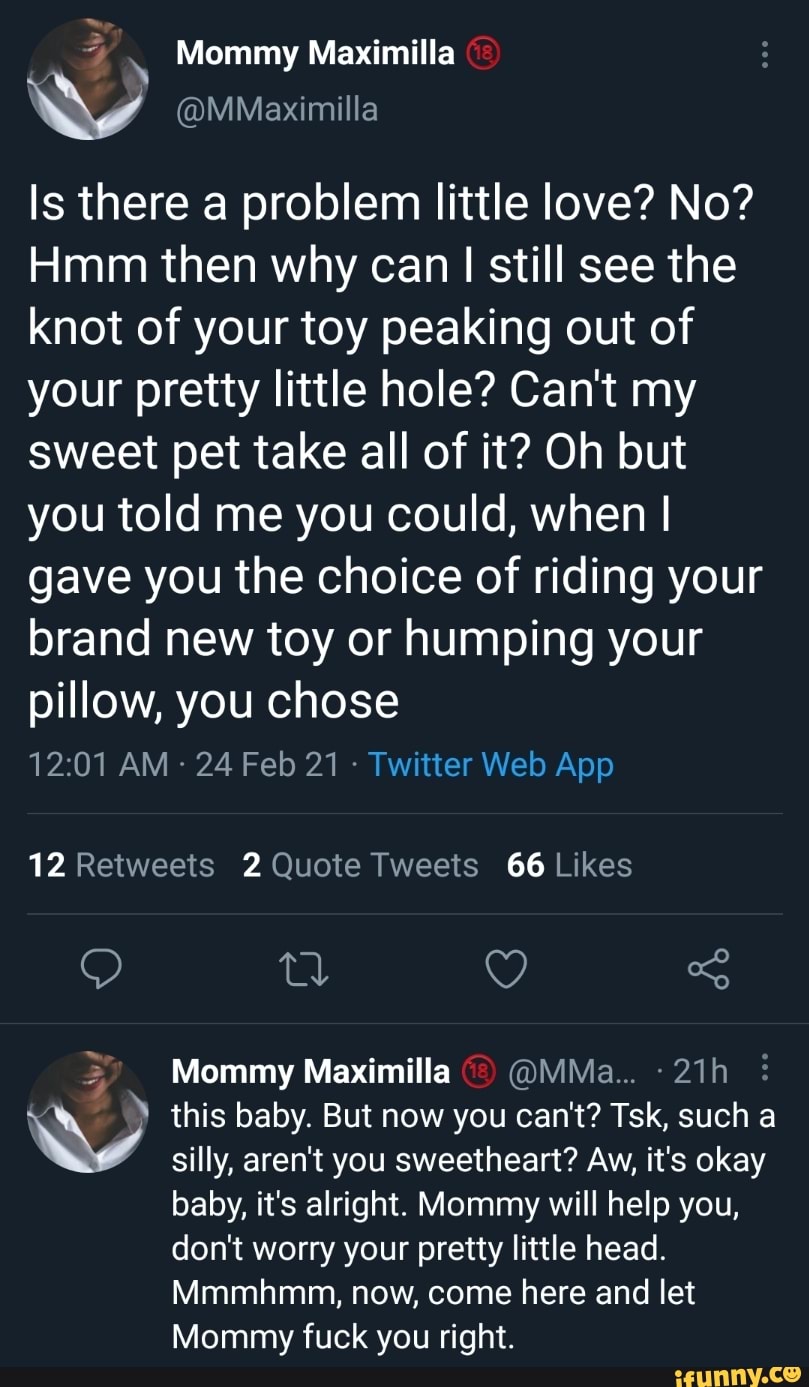Click the reply tweet's profile avatar
The height and width of the screenshot is (1387, 809).
(x=87, y=1110)
